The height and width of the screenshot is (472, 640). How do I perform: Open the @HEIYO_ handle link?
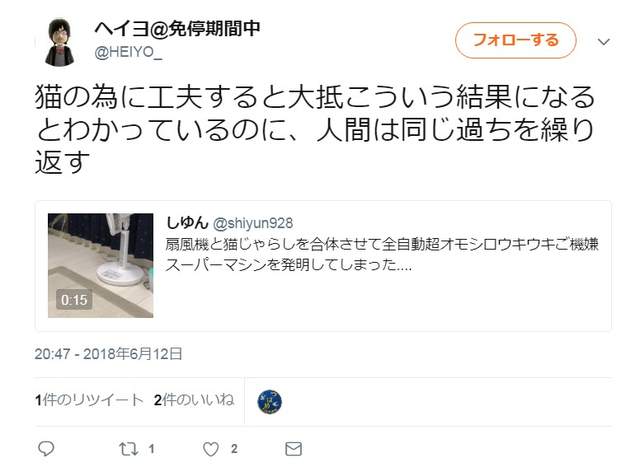click(x=128, y=52)
